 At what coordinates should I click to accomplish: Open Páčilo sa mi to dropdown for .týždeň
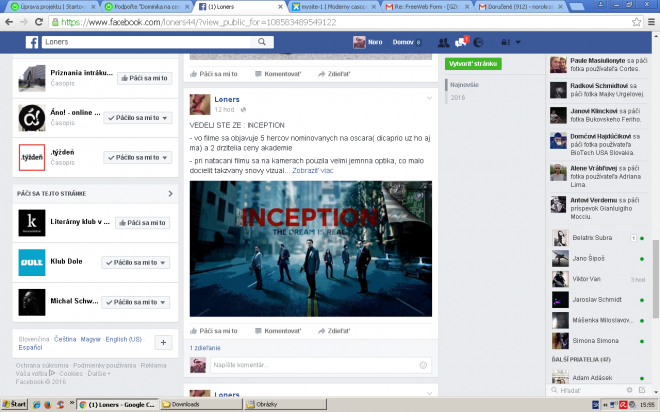coord(138,157)
